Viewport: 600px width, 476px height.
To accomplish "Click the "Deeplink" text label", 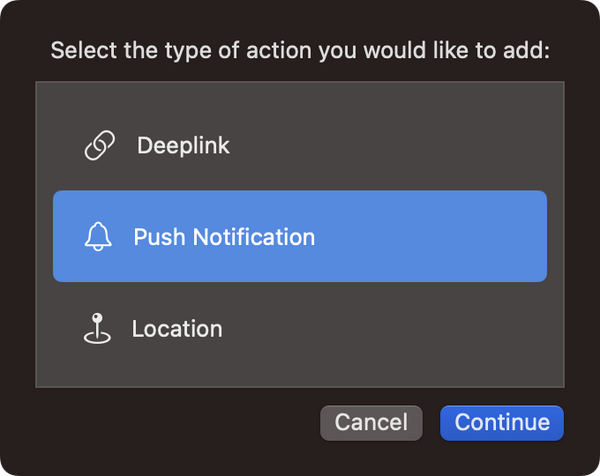I will [183, 146].
